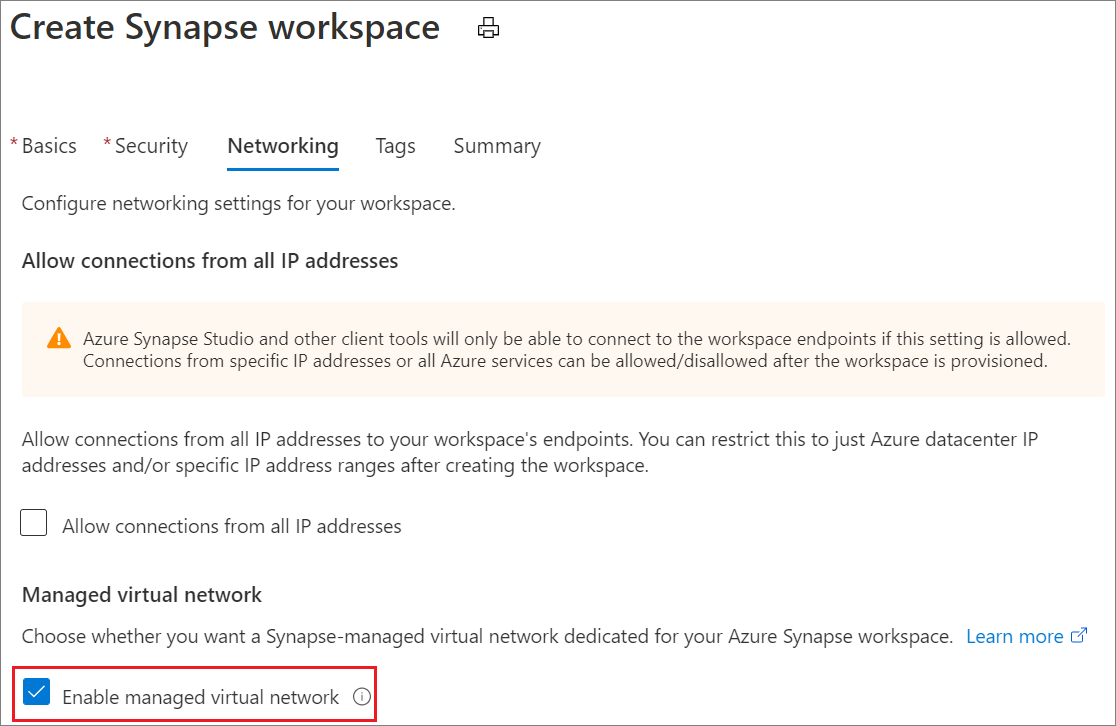Enable Allow connections from all IP addresses
The height and width of the screenshot is (726, 1116).
point(33,522)
